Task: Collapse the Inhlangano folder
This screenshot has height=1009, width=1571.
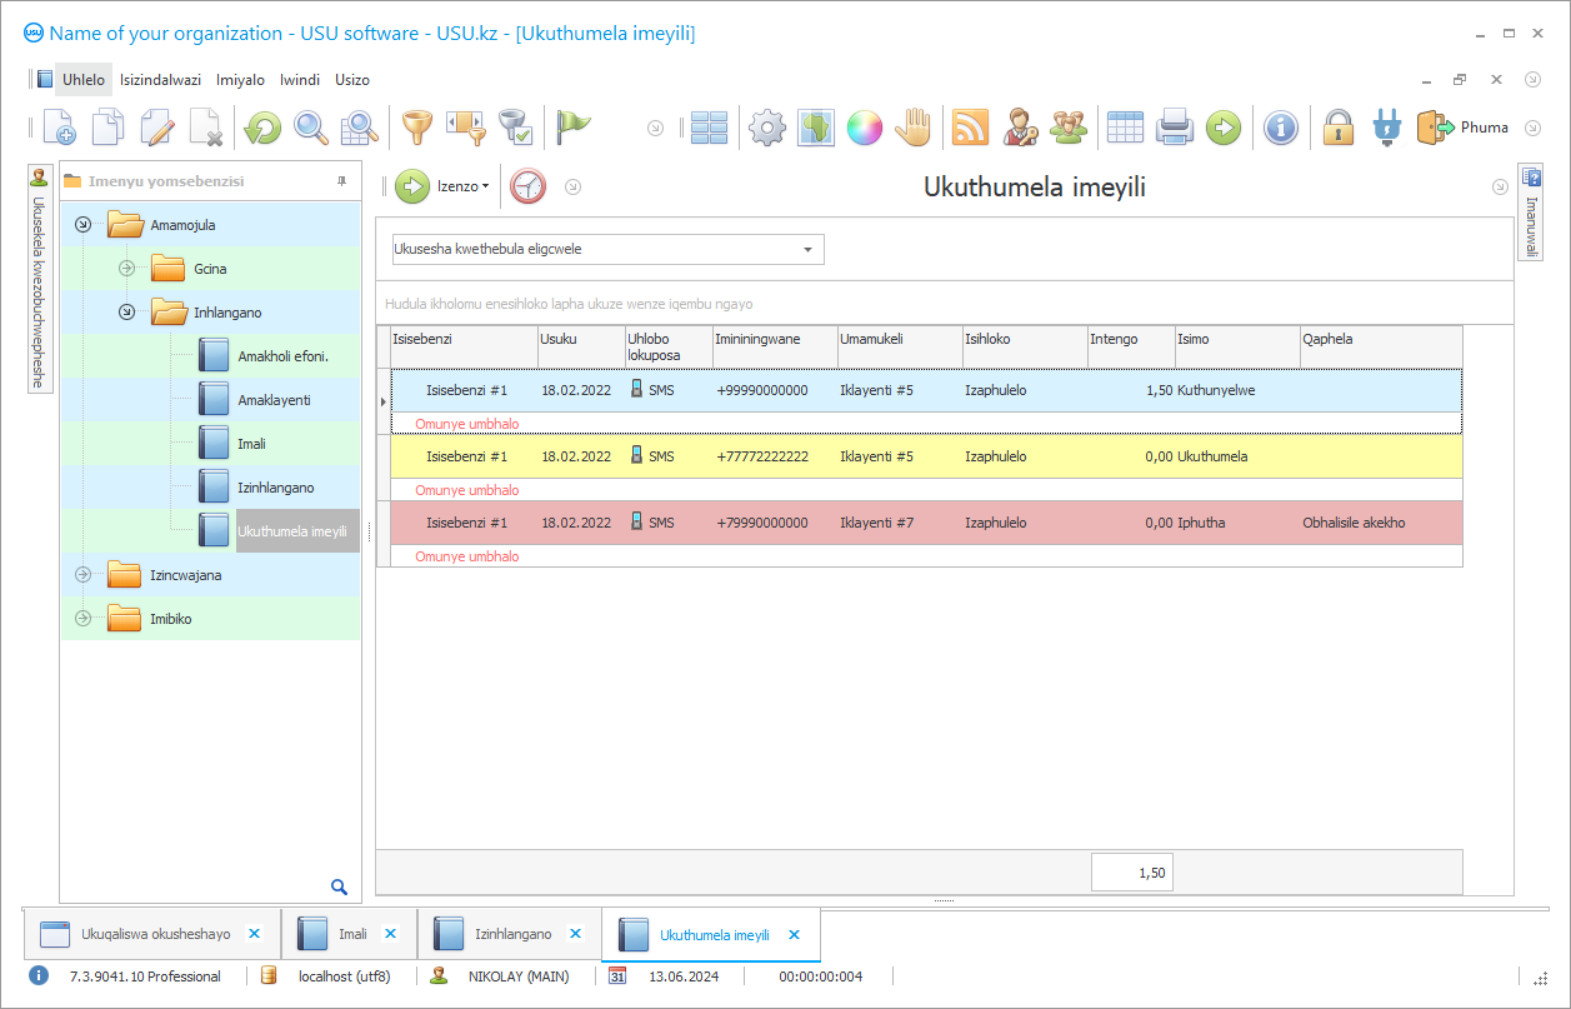Action: pyautogui.click(x=127, y=312)
